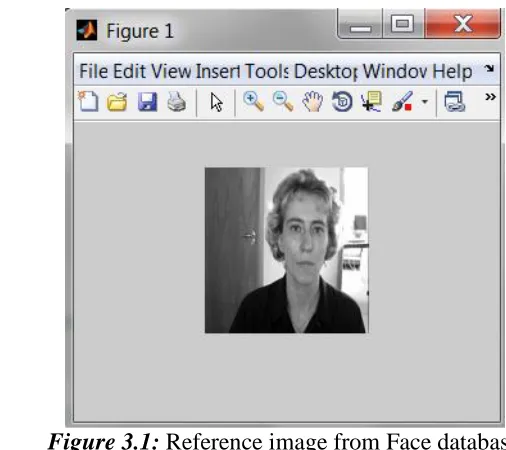Click the Link Plot icon

455,102
